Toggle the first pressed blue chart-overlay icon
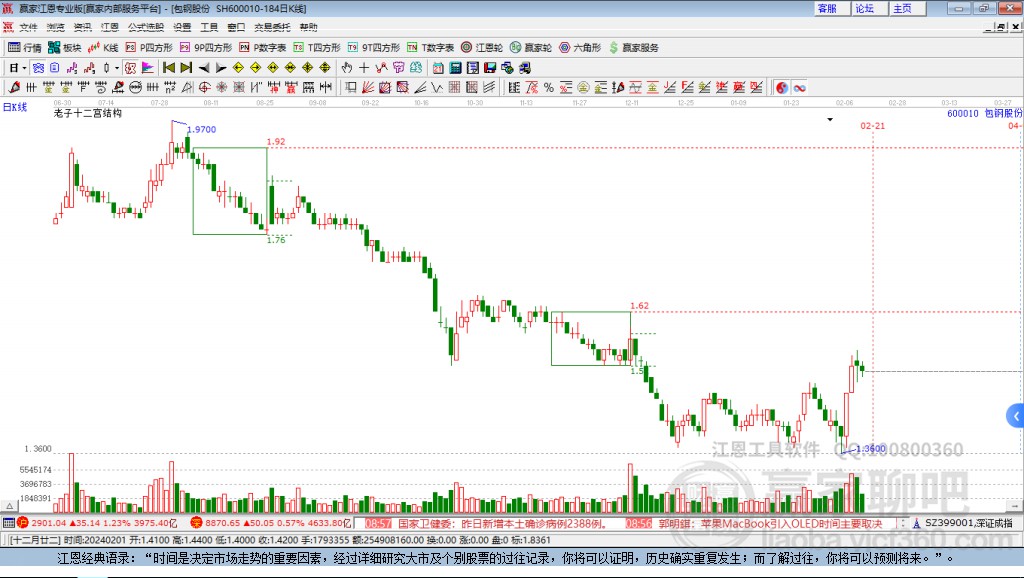Viewport: 1024px width, 578px height. (x=38, y=67)
